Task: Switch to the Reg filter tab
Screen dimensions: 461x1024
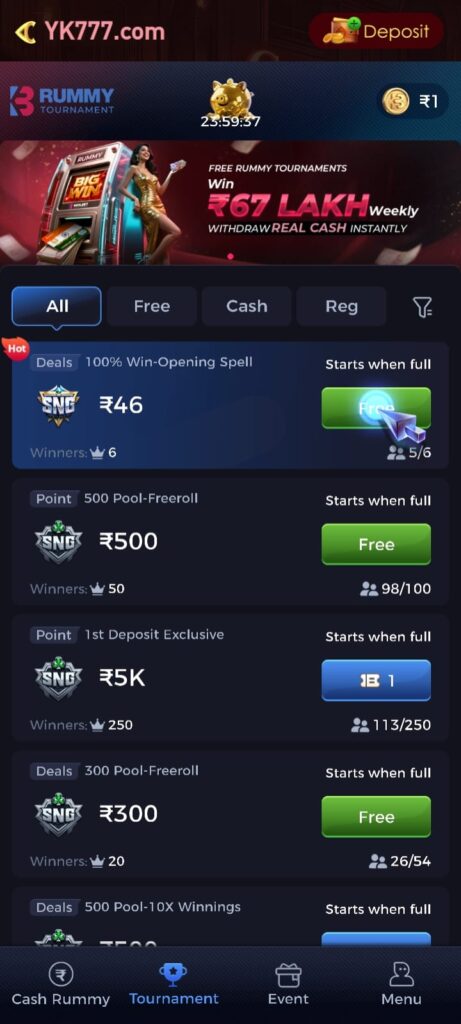Action: (342, 306)
